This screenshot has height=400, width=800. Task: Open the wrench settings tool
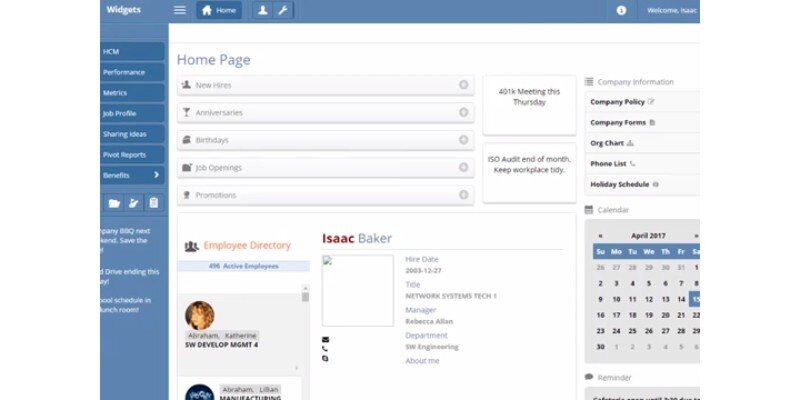282,10
